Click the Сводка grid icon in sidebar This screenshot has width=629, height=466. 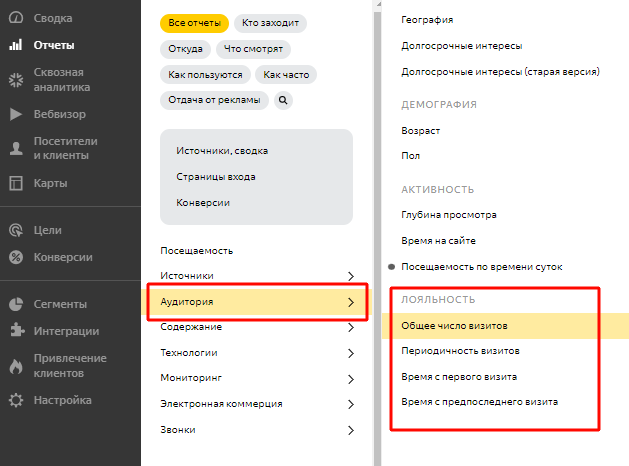click(x=16, y=20)
